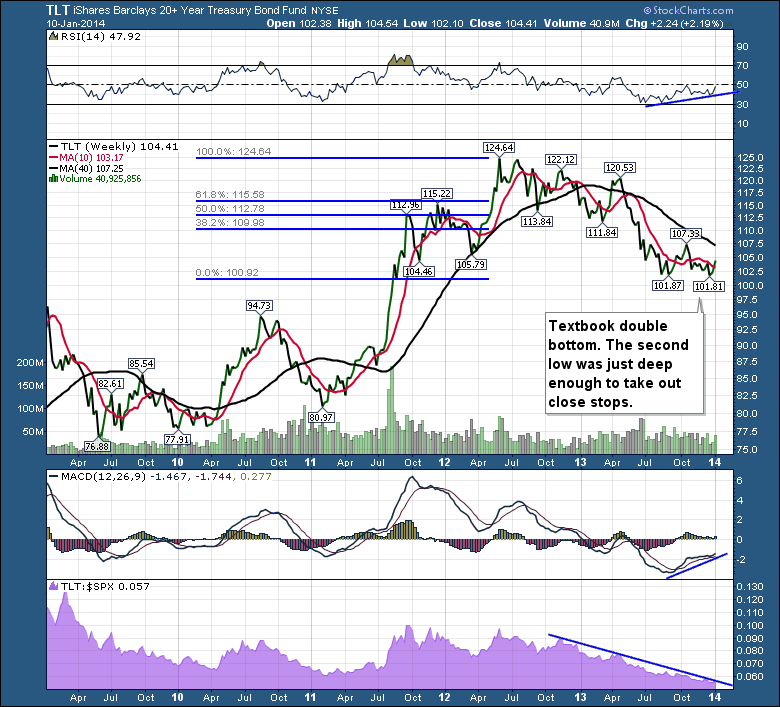
Task: Click the green up arrow beside Chg value
Action: 729,23
